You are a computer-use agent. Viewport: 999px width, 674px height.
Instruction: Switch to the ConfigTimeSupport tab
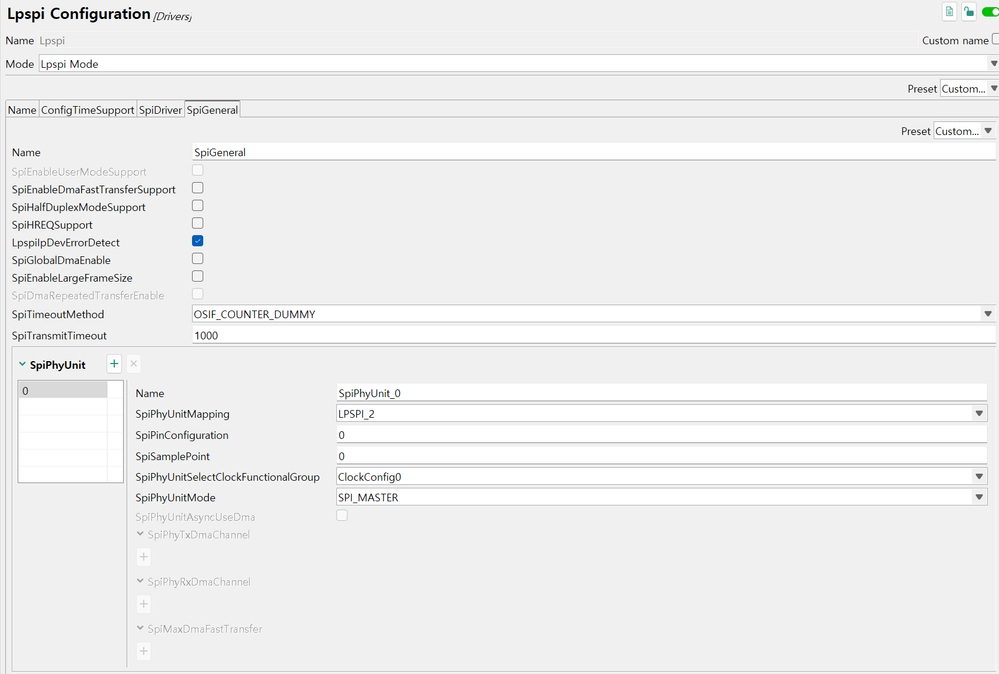[x=87, y=110]
